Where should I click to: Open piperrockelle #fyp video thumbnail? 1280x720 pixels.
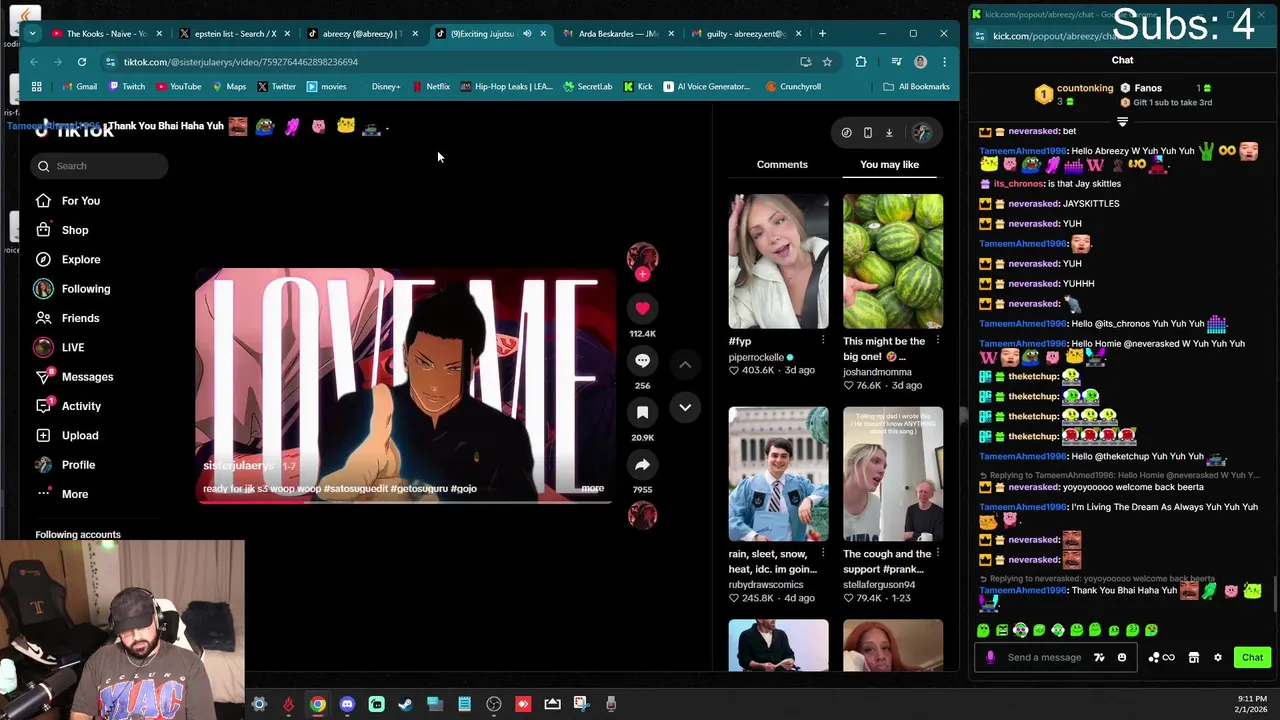pyautogui.click(x=778, y=261)
